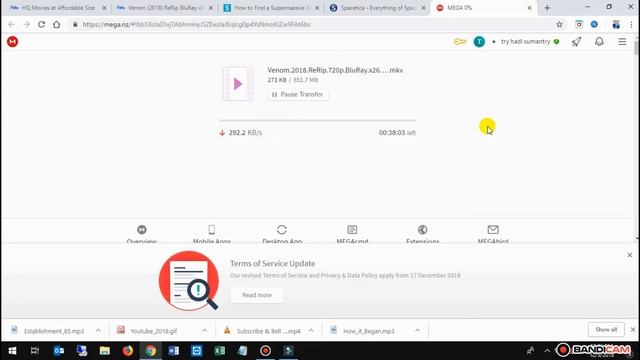
Task: Click the MEGA logo icon
Action: pos(12,42)
